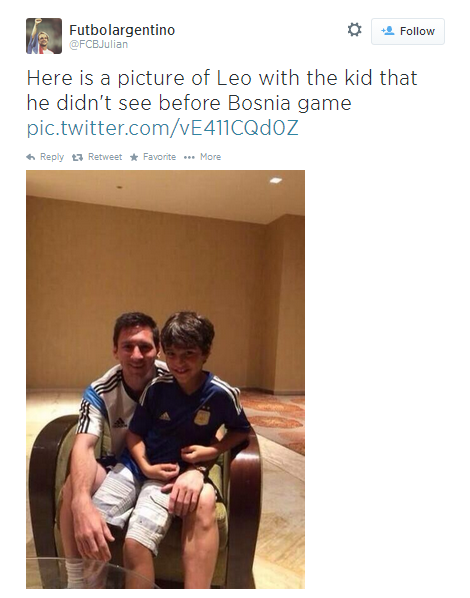Viewport: 470px width, 598px height.
Task: Mark tweet via the Favorite label
Action: coord(159,157)
